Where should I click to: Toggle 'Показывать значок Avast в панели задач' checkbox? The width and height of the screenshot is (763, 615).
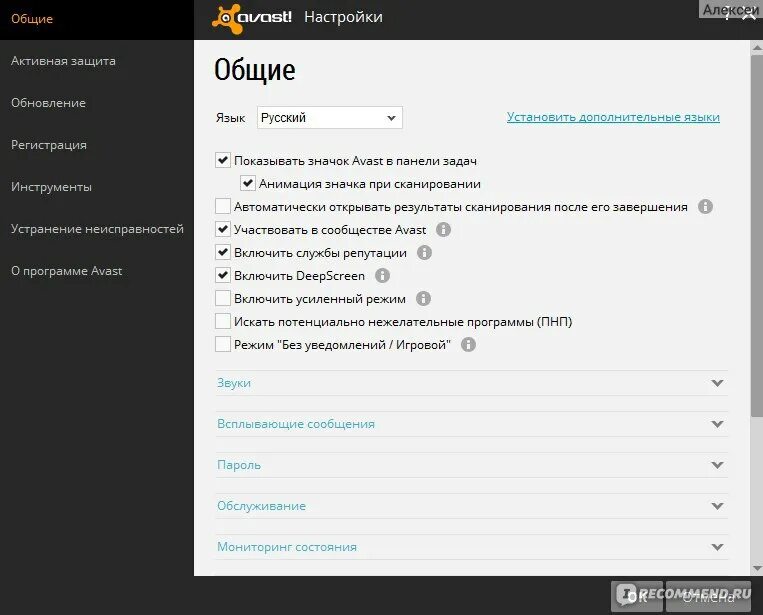click(x=223, y=160)
